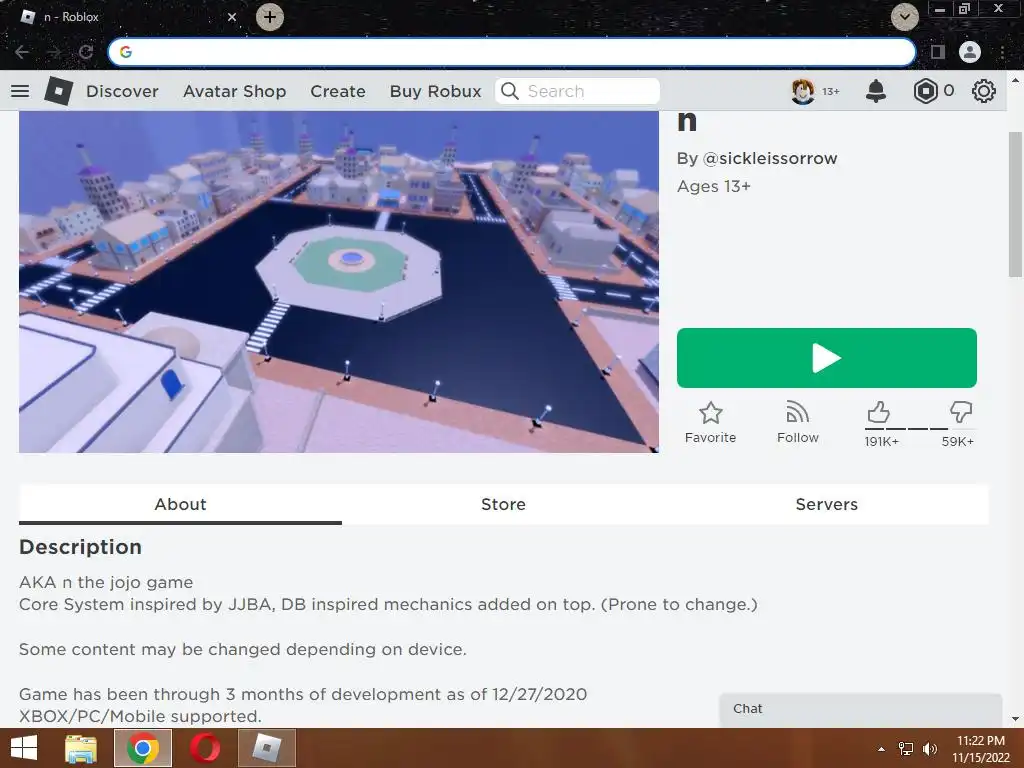Viewport: 1024px width, 768px height.
Task: Open the Discover page
Action: pos(122,91)
